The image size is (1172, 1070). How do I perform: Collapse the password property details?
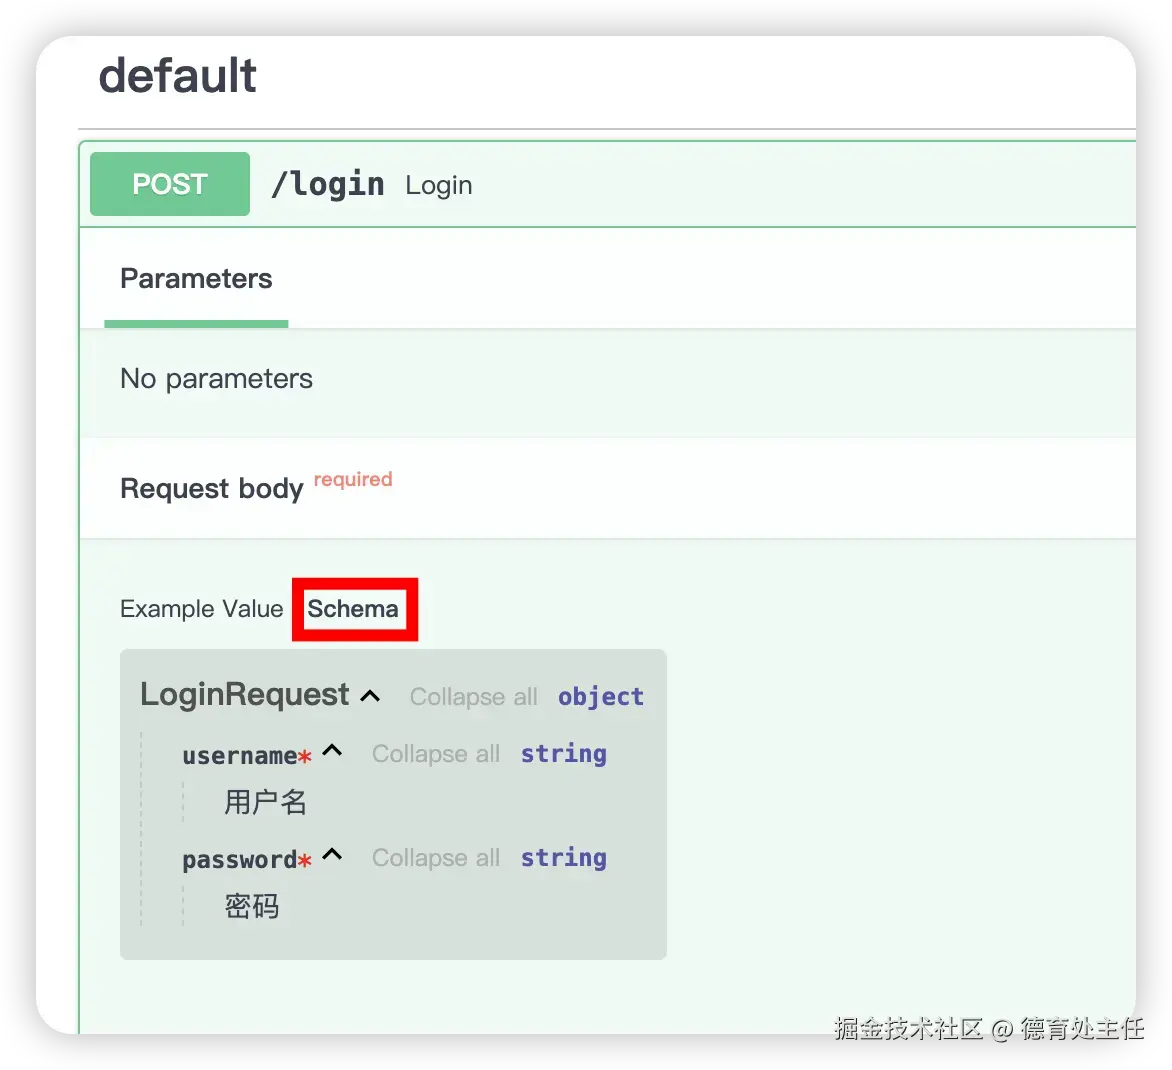pyautogui.click(x=333, y=855)
